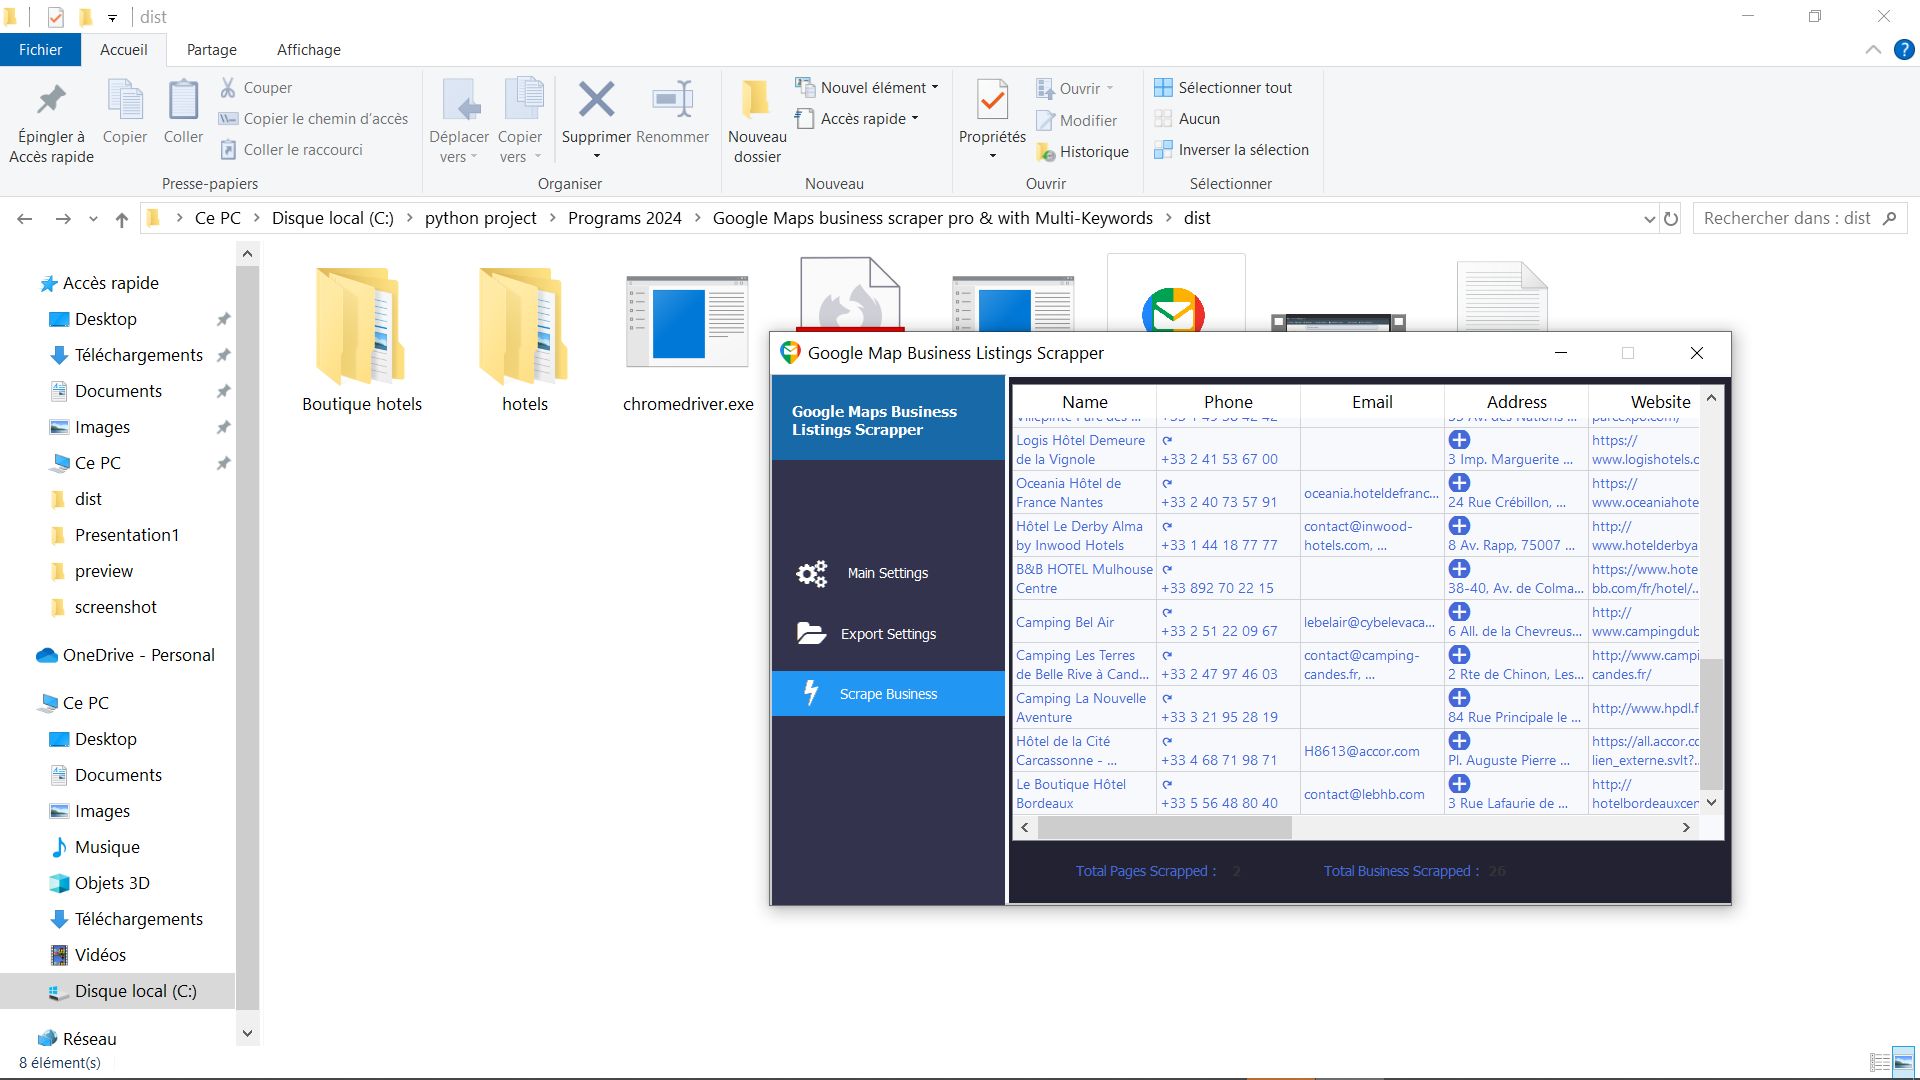The width and height of the screenshot is (1920, 1080).
Task: Click Copier icon in Presse-papiers group
Action: point(125,100)
